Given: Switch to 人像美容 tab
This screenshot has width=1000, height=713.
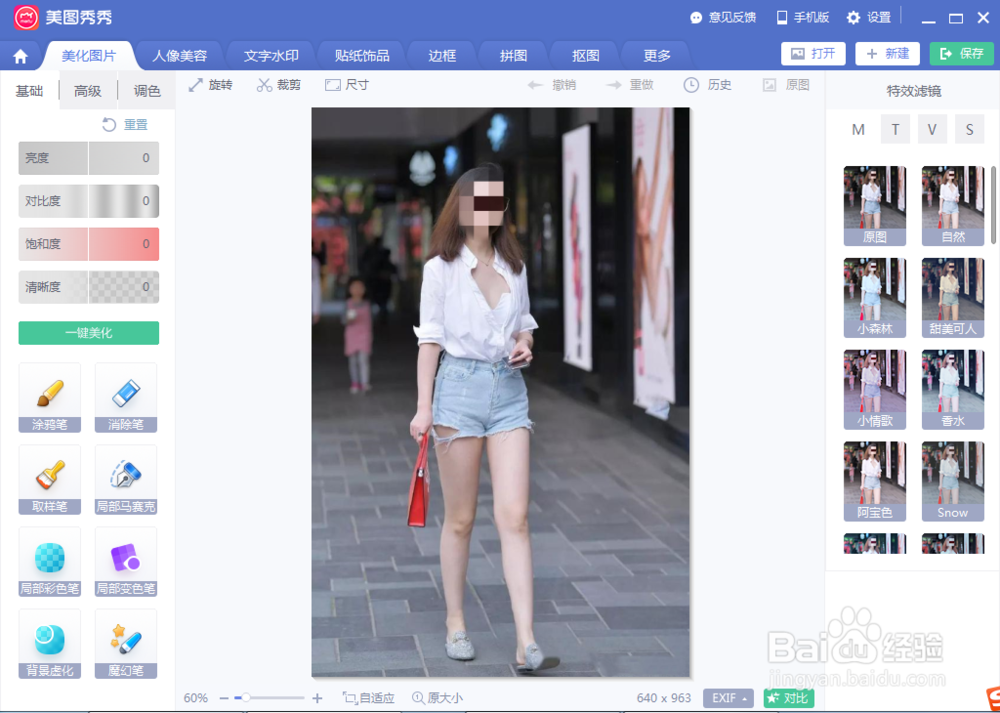Looking at the screenshot, I should [179, 56].
